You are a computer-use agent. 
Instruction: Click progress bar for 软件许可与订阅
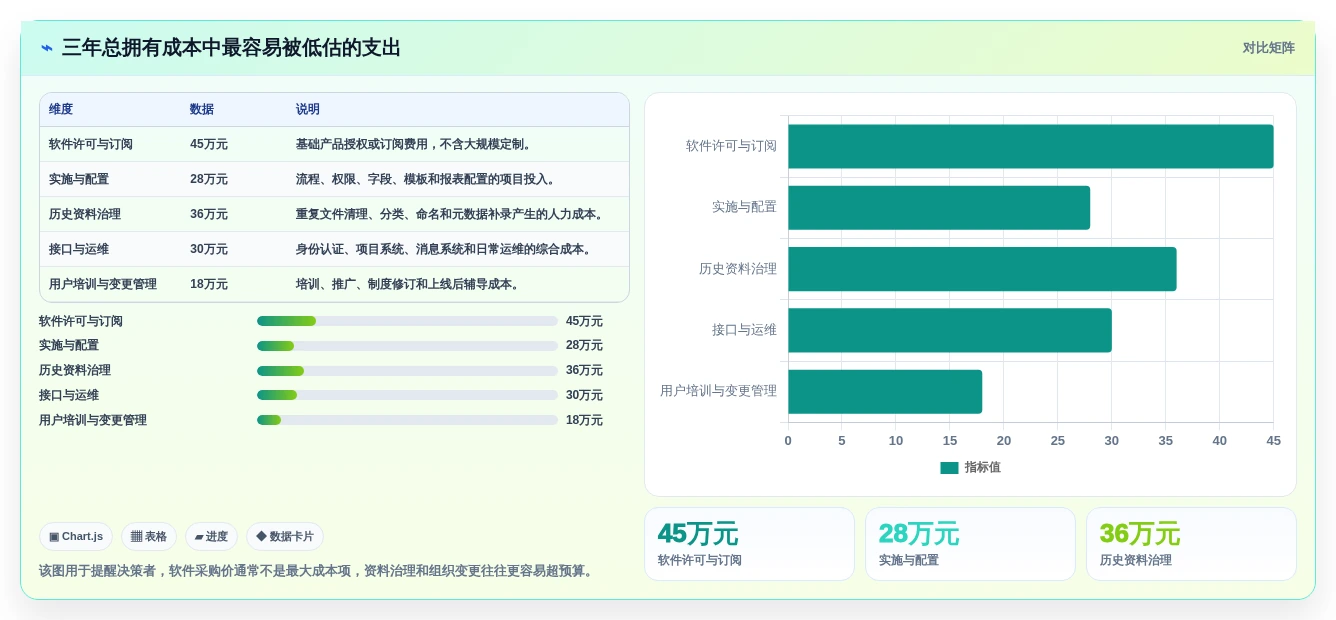point(407,321)
